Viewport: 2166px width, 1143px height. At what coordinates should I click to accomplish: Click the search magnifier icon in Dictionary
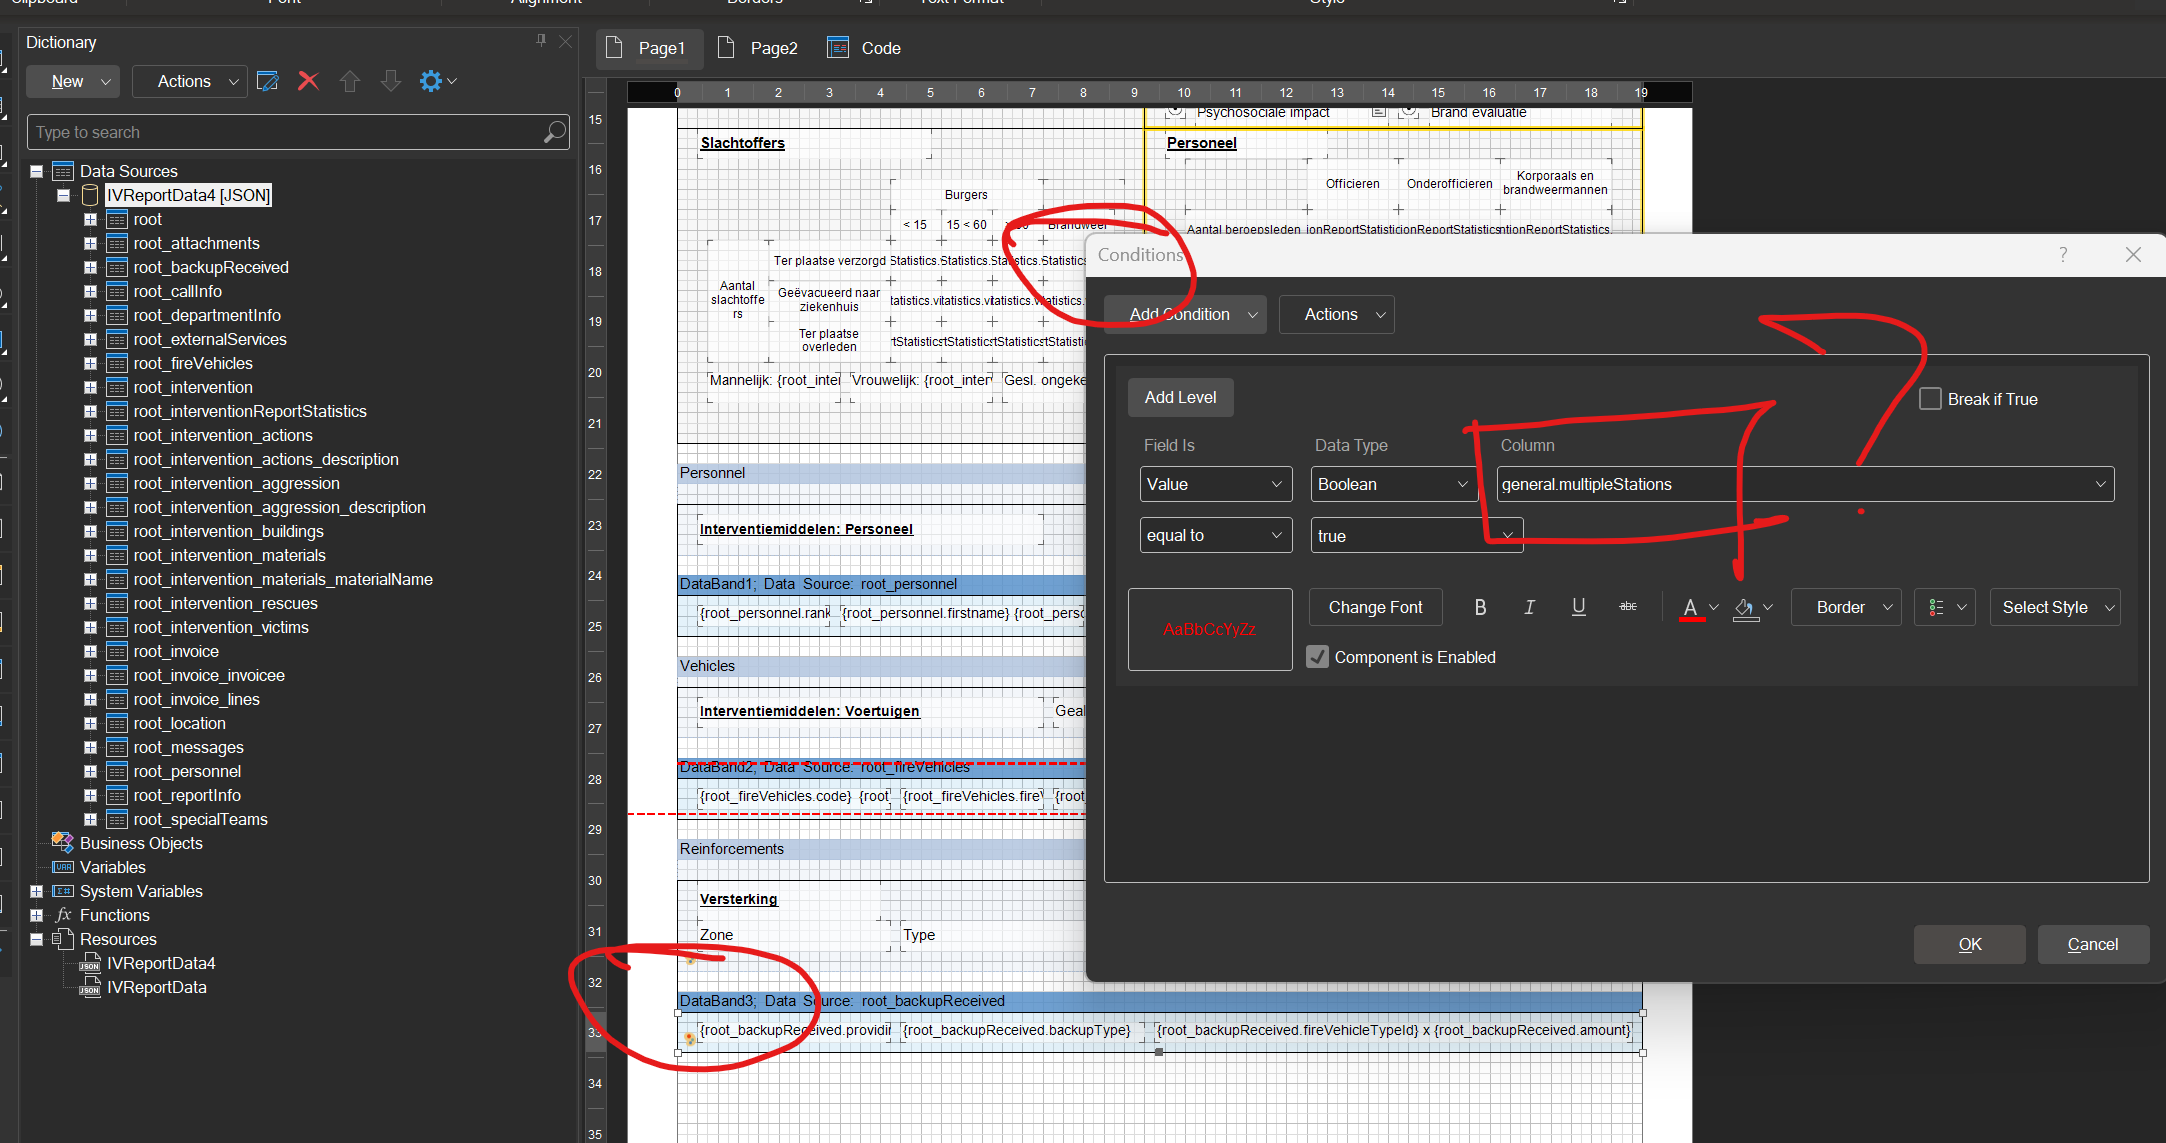[x=554, y=132]
